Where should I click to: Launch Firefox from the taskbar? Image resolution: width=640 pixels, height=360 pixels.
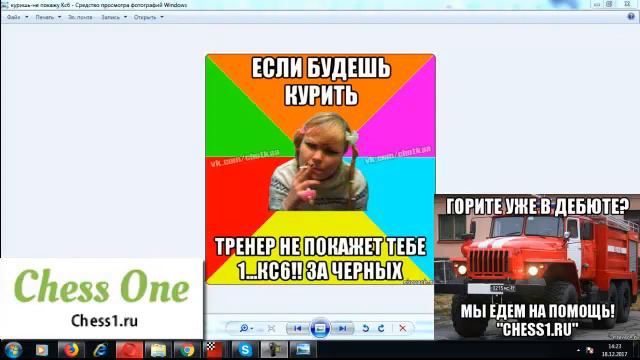coord(71,350)
